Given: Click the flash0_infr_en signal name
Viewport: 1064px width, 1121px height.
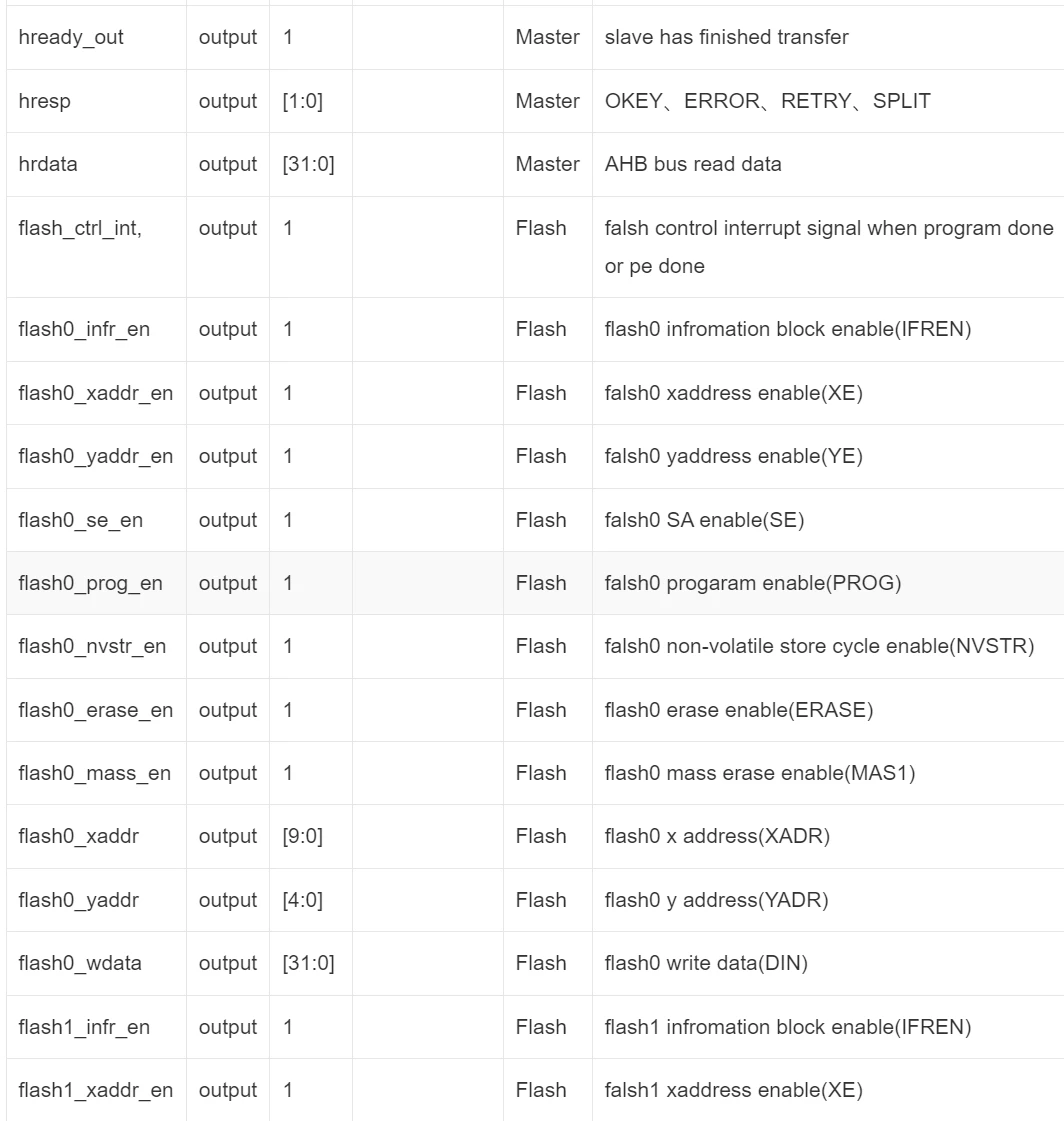Looking at the screenshot, I should (84, 329).
